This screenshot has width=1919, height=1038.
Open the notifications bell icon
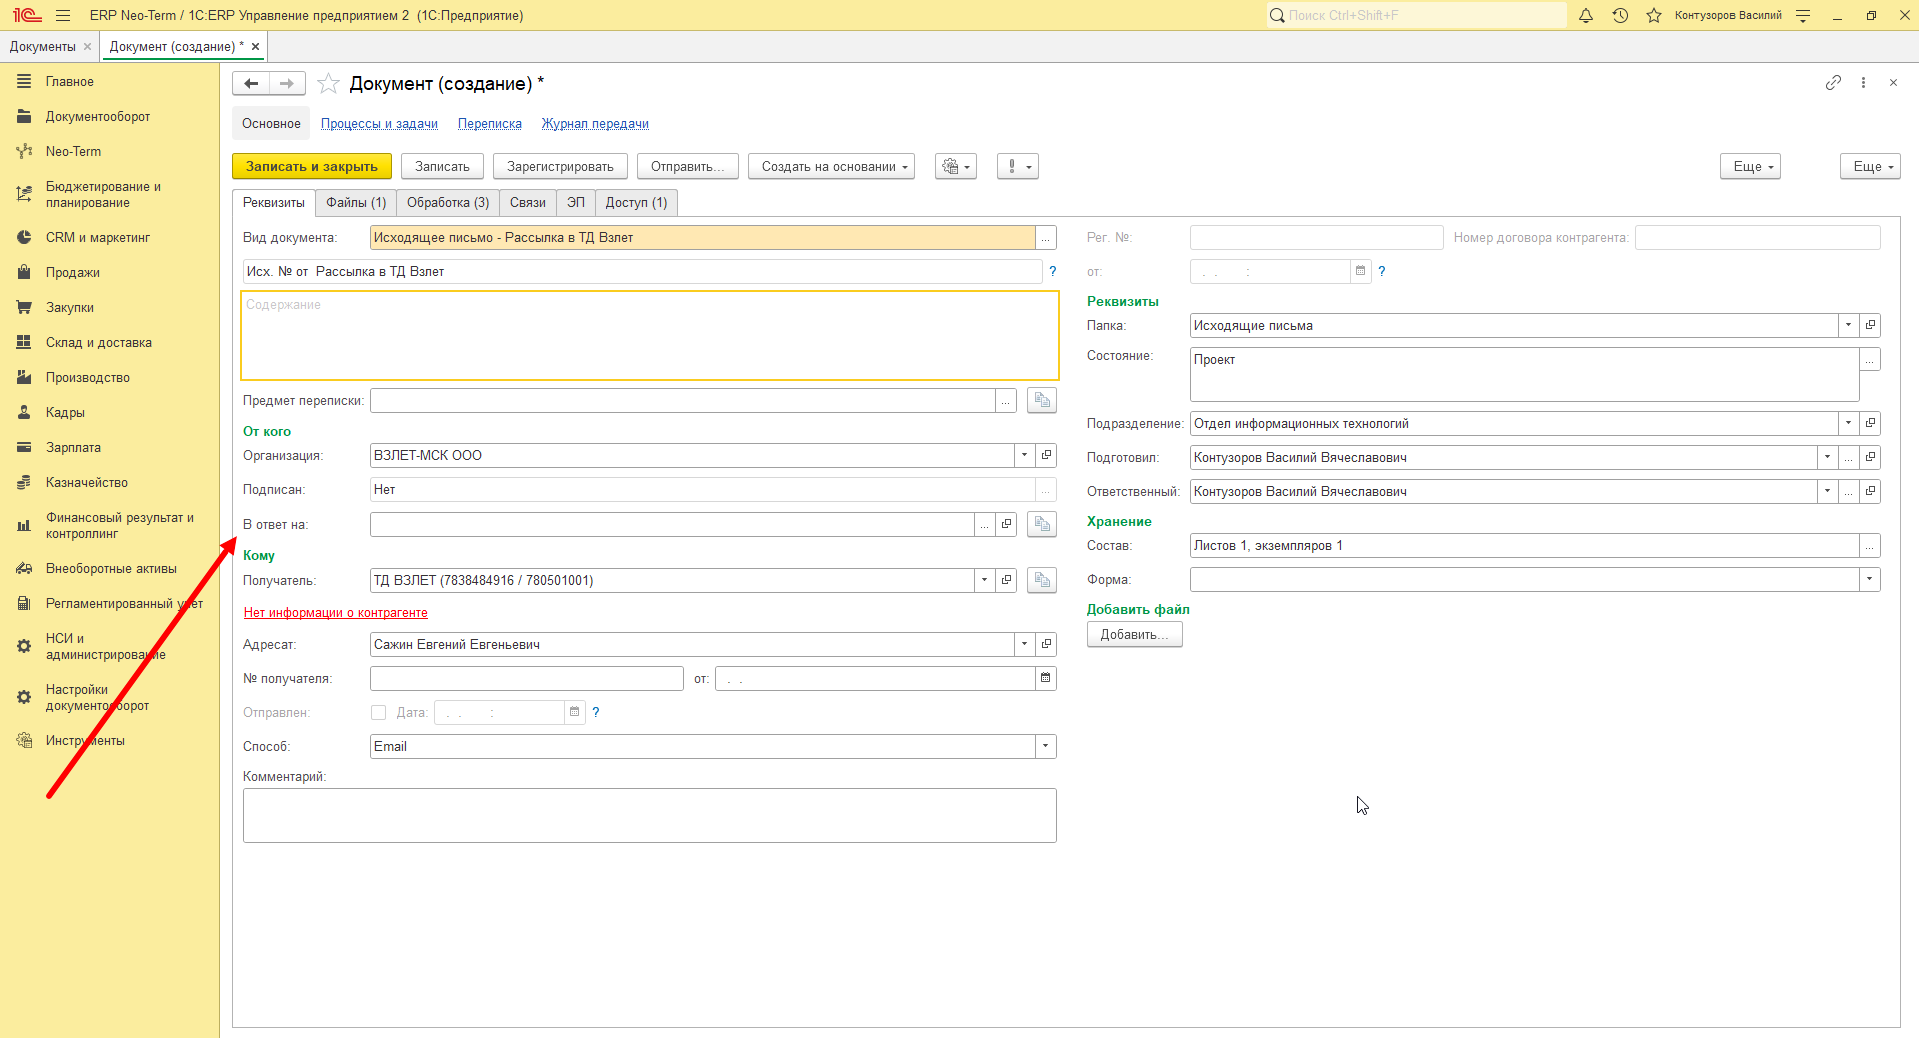point(1586,15)
